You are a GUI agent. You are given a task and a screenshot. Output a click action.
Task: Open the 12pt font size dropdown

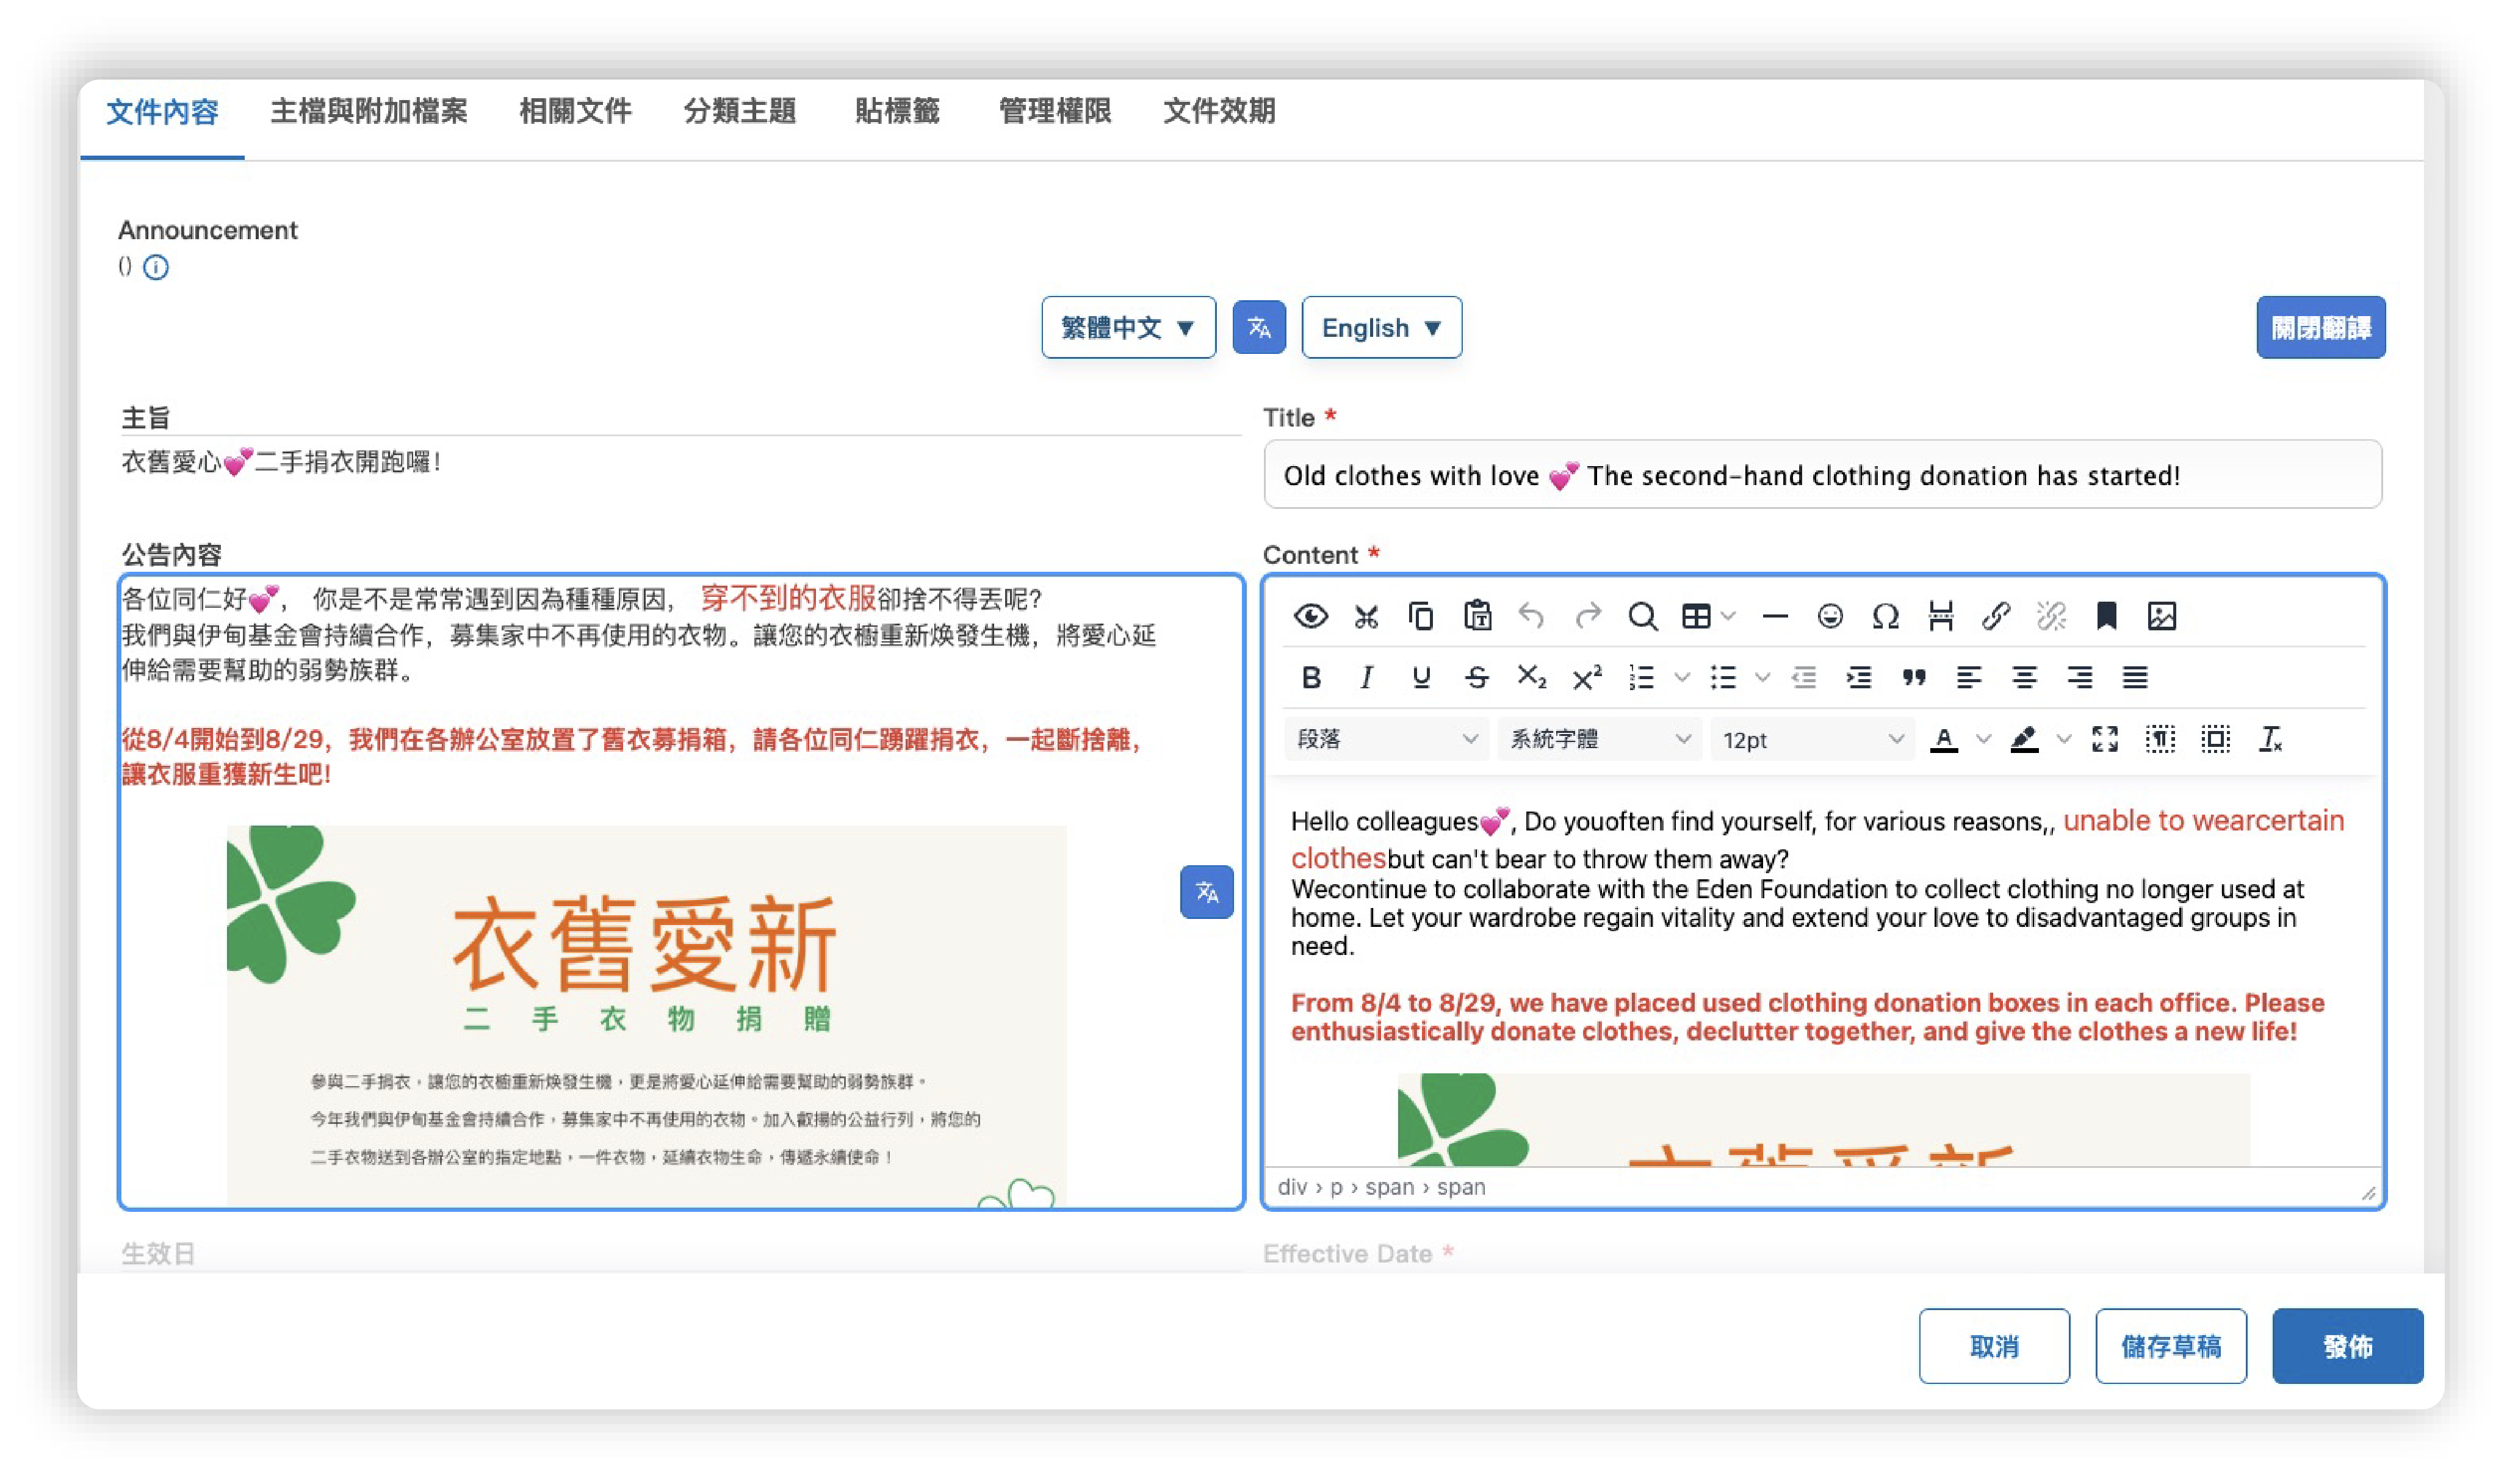(x=1812, y=739)
